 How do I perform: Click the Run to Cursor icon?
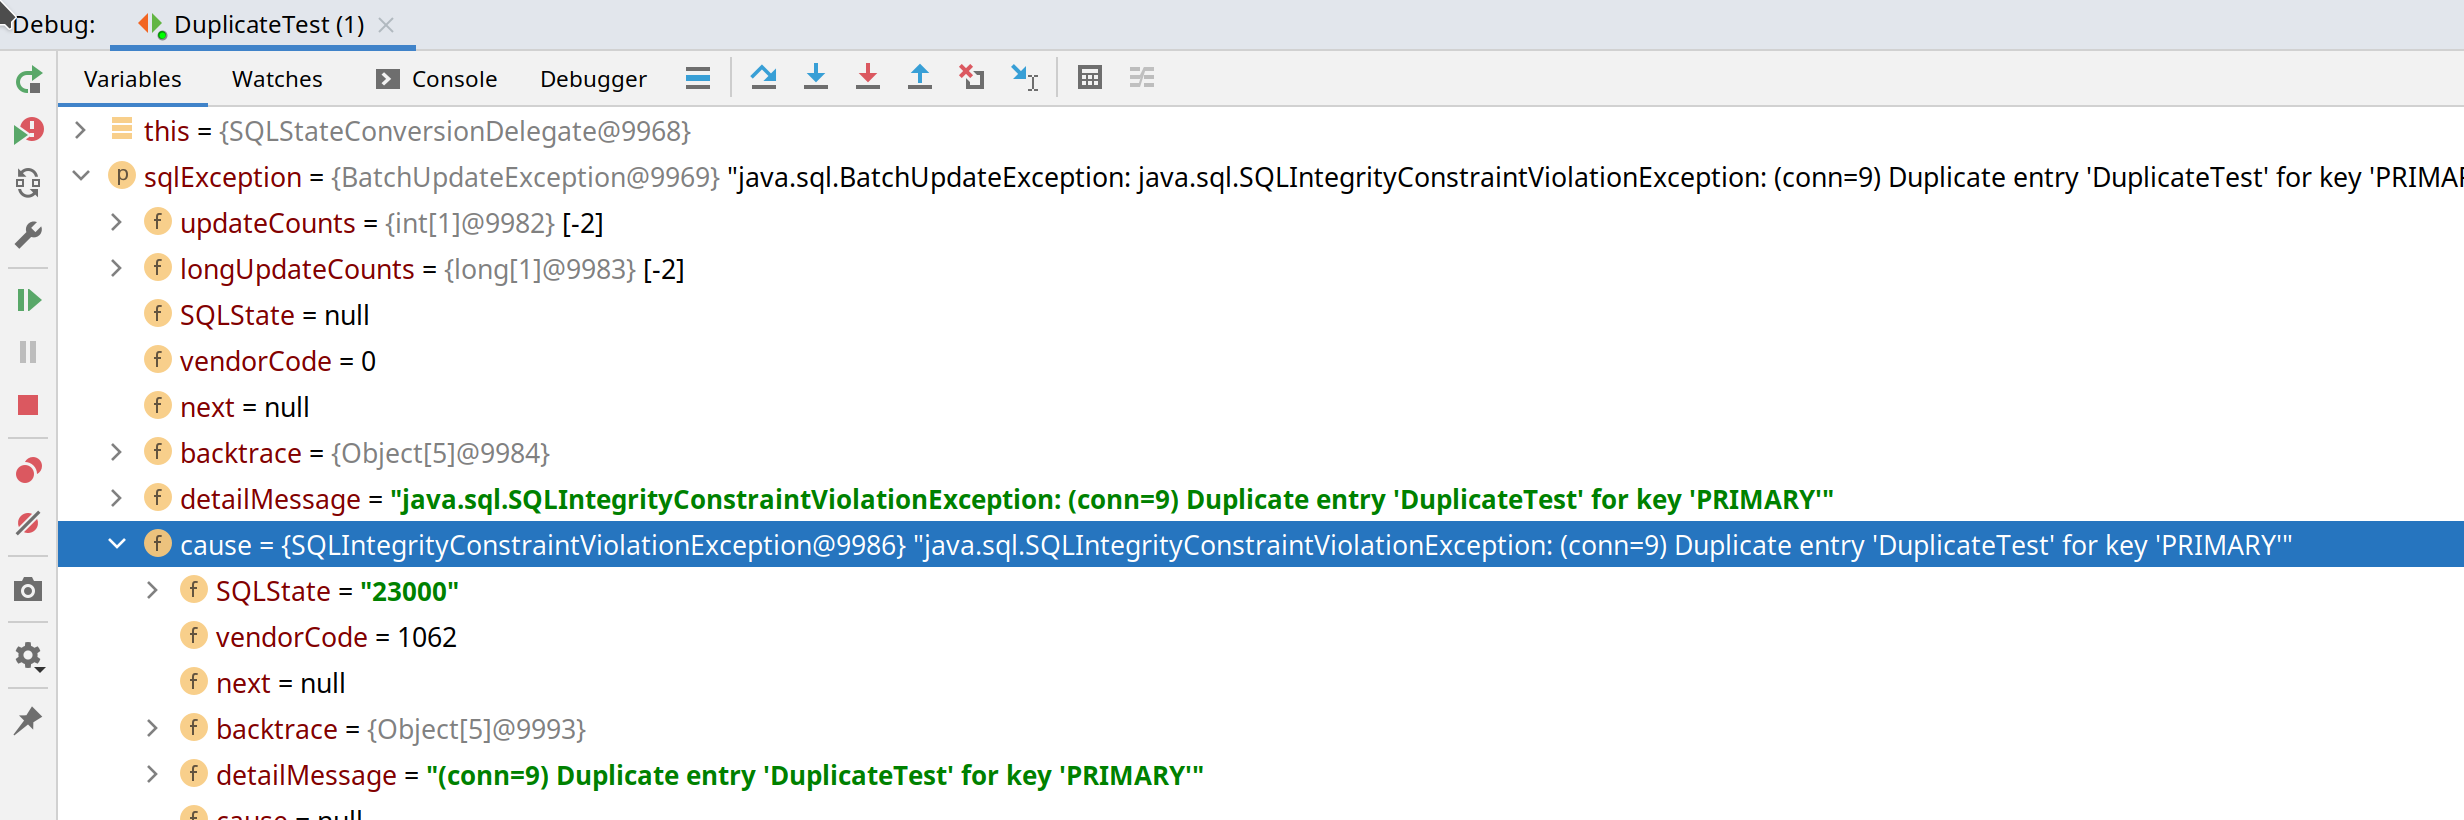1024,78
